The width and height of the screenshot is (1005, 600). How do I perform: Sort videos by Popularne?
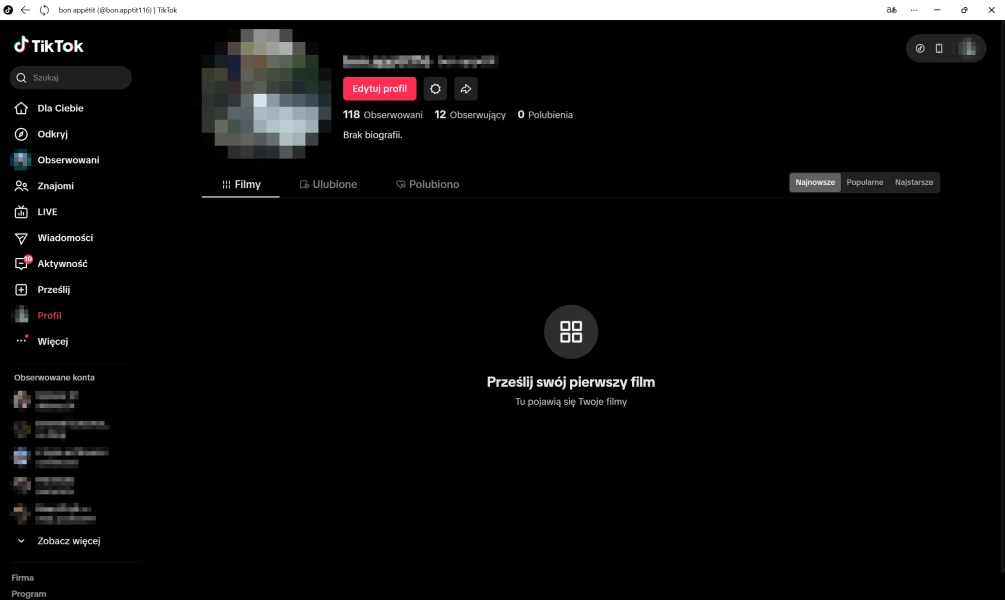click(x=865, y=182)
